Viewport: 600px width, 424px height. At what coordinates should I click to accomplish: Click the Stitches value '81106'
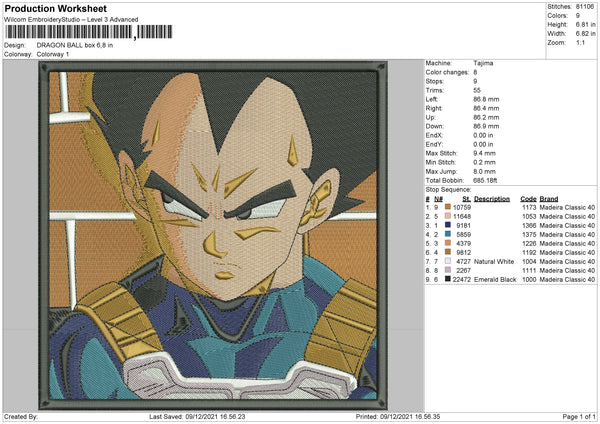pos(585,7)
